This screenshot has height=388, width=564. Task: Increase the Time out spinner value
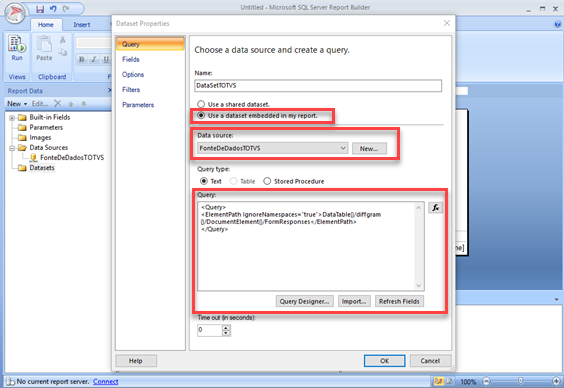(226, 328)
